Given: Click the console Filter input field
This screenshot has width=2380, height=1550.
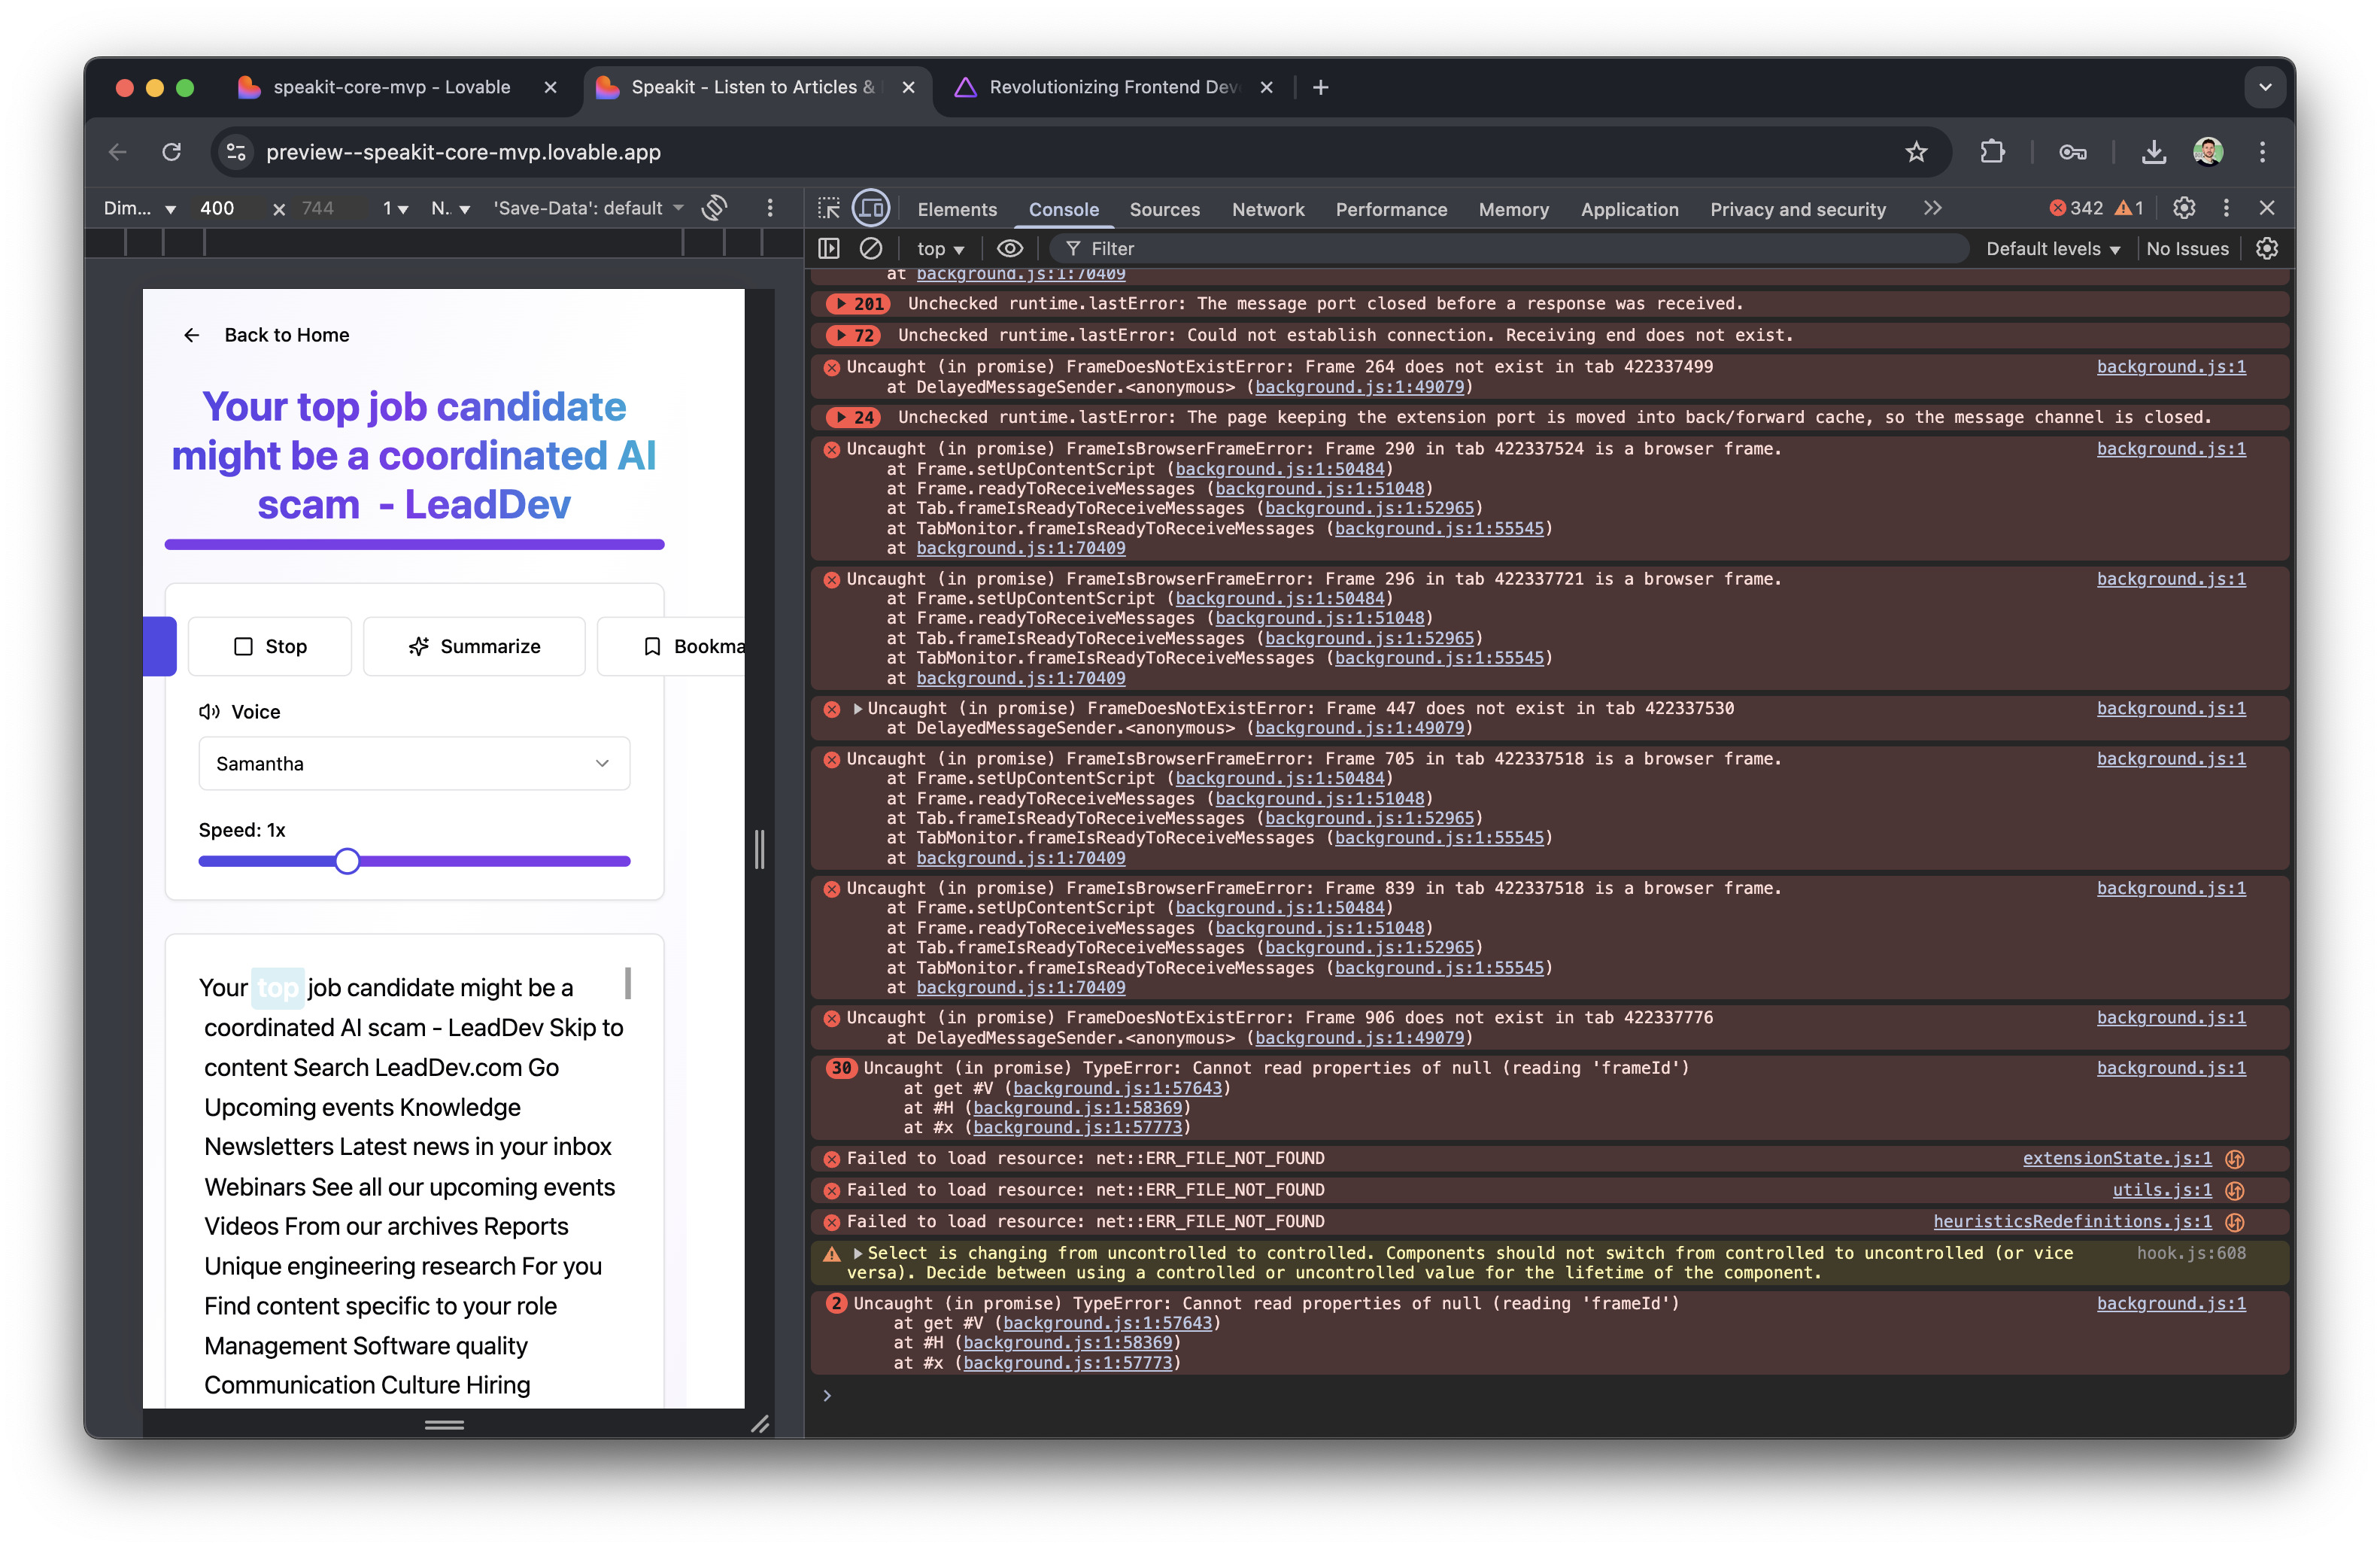Looking at the screenshot, I should (1500, 249).
